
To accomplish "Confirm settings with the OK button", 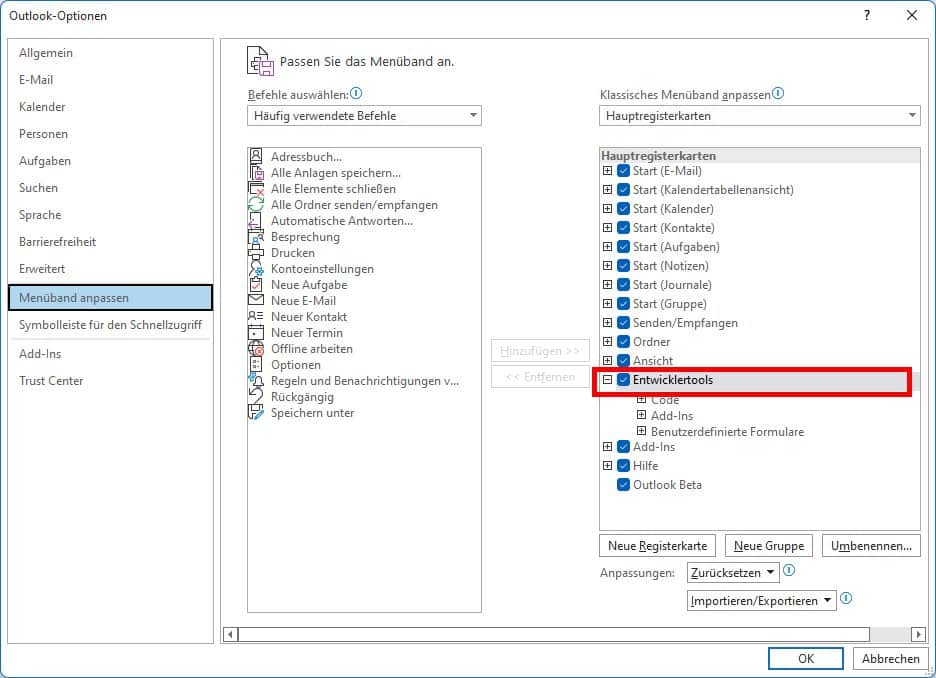I will coord(805,659).
